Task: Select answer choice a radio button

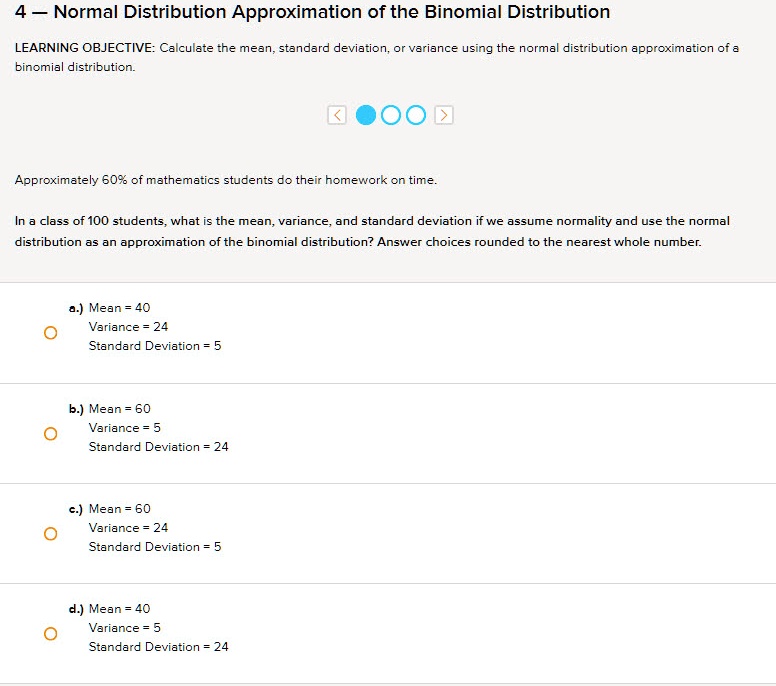Action: [x=49, y=333]
